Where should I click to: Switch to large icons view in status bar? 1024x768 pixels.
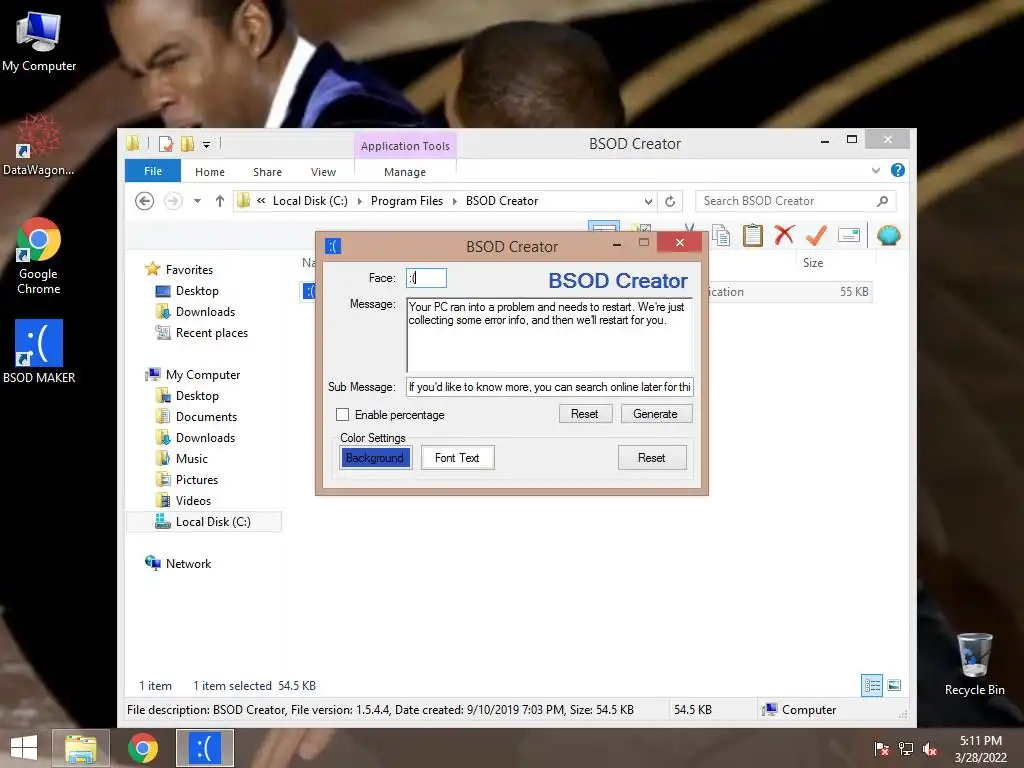coord(894,686)
